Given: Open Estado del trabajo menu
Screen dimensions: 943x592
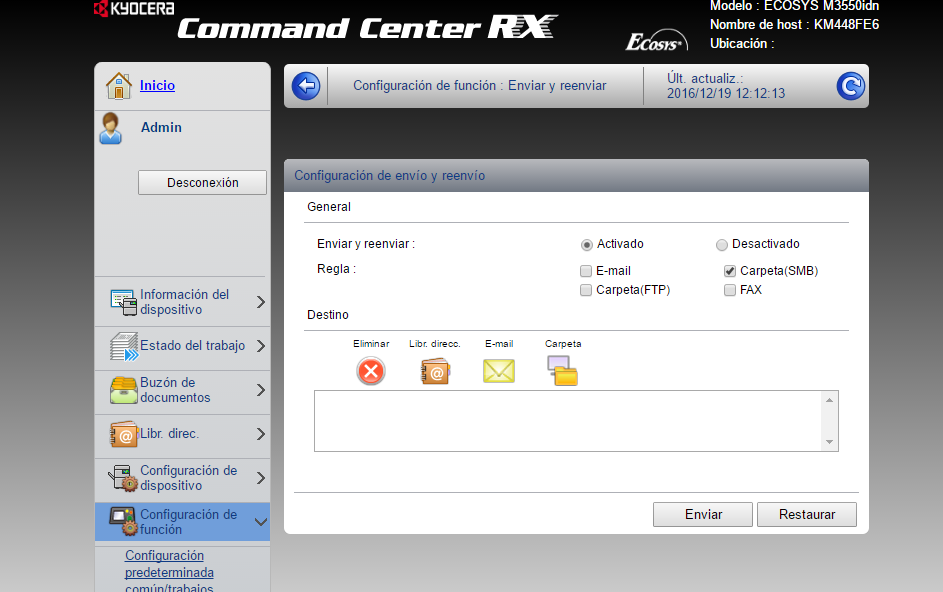Looking at the screenshot, I should pyautogui.click(x=182, y=346).
